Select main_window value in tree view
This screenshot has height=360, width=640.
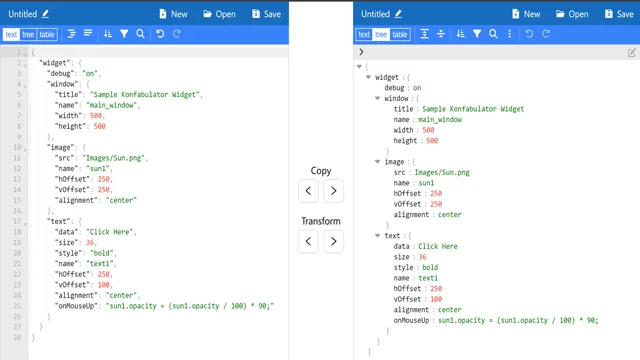(x=440, y=120)
